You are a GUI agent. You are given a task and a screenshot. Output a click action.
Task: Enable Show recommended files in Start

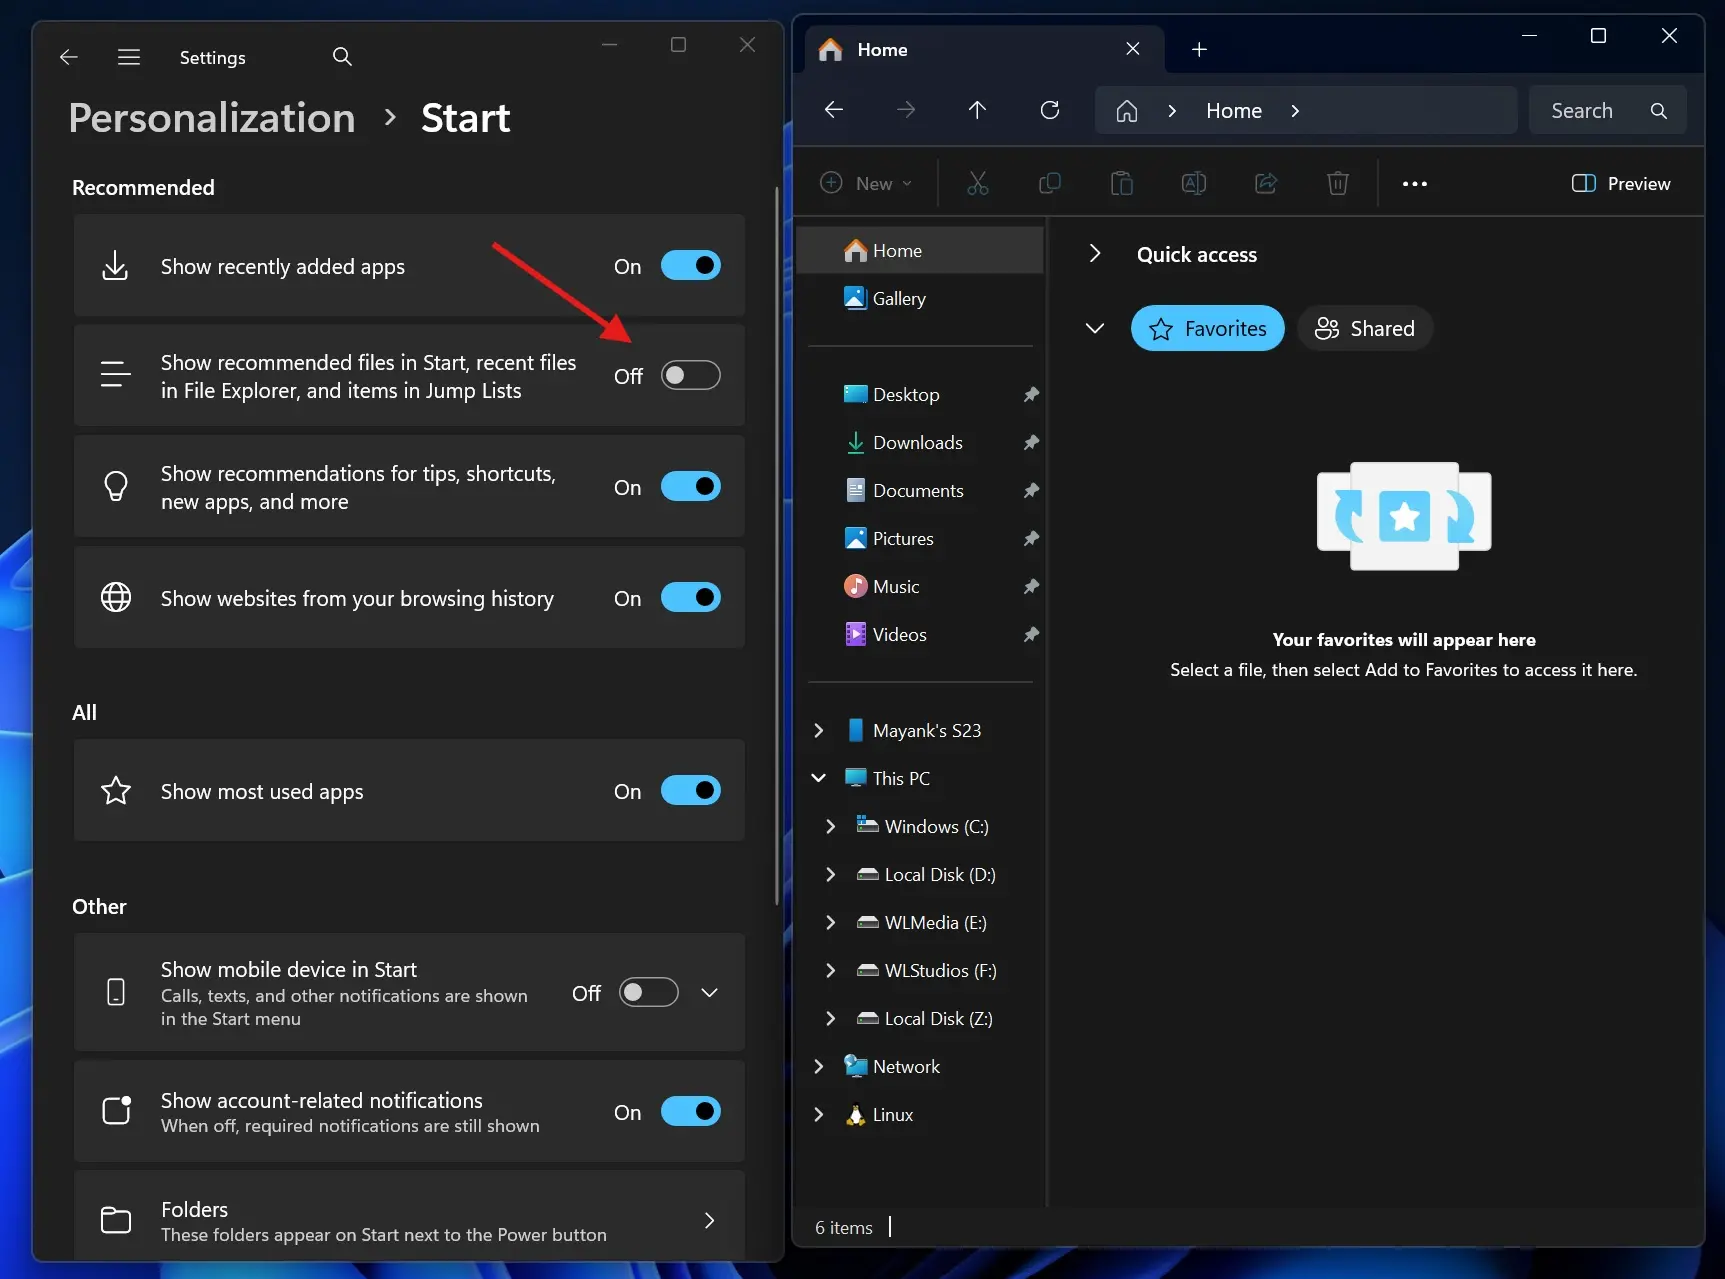(690, 375)
